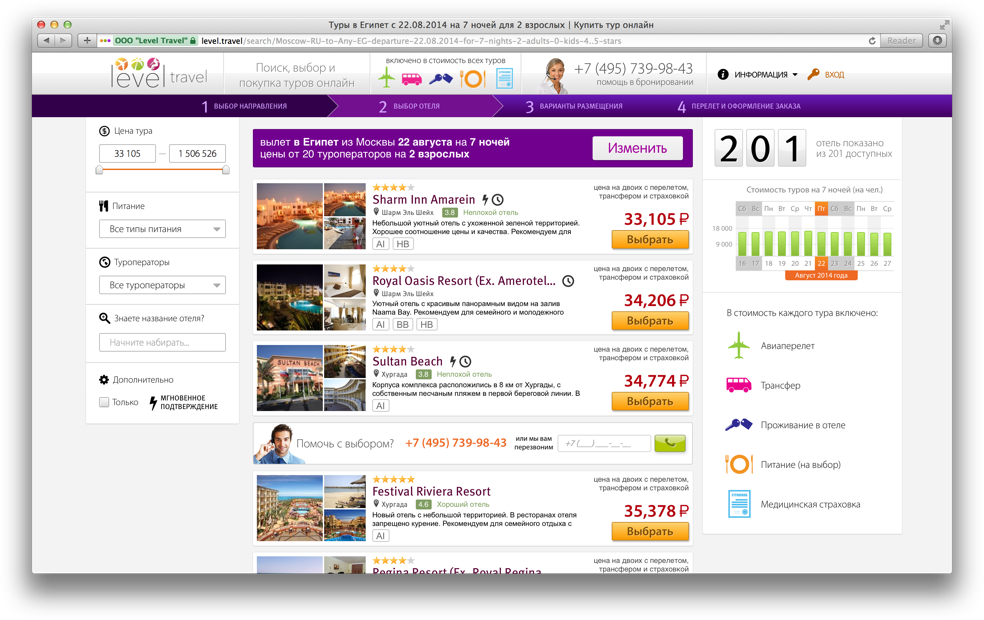Open Festival Riviera Resort main photo thumbnail

[x=290, y=508]
